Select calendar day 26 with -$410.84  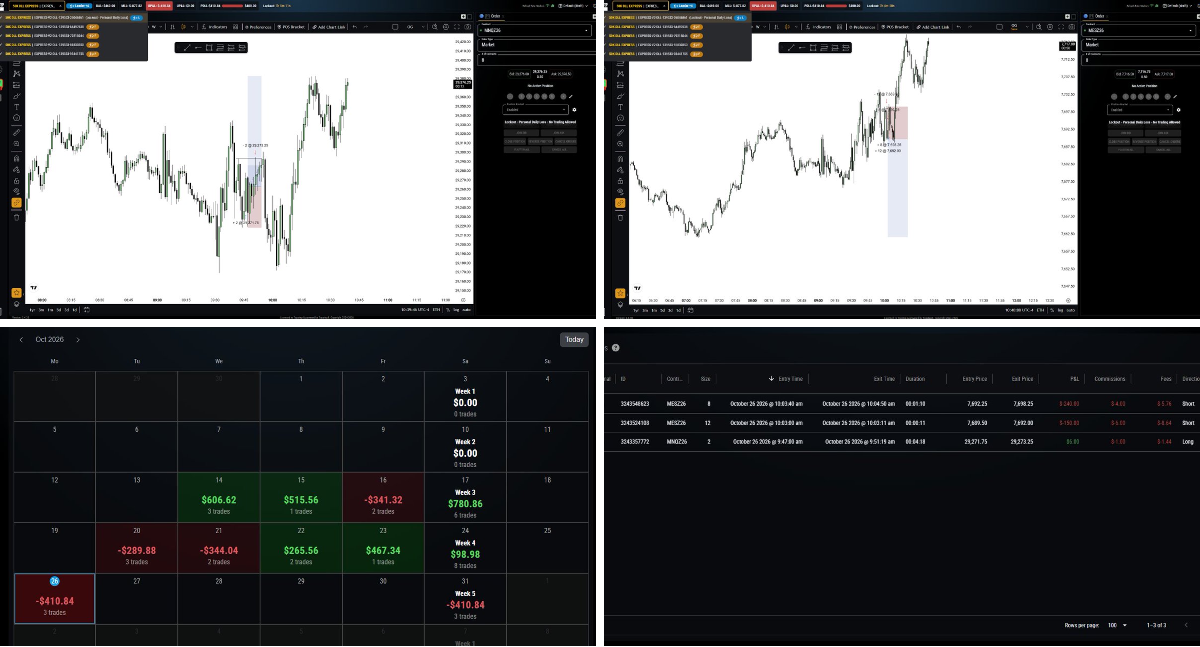click(55, 598)
